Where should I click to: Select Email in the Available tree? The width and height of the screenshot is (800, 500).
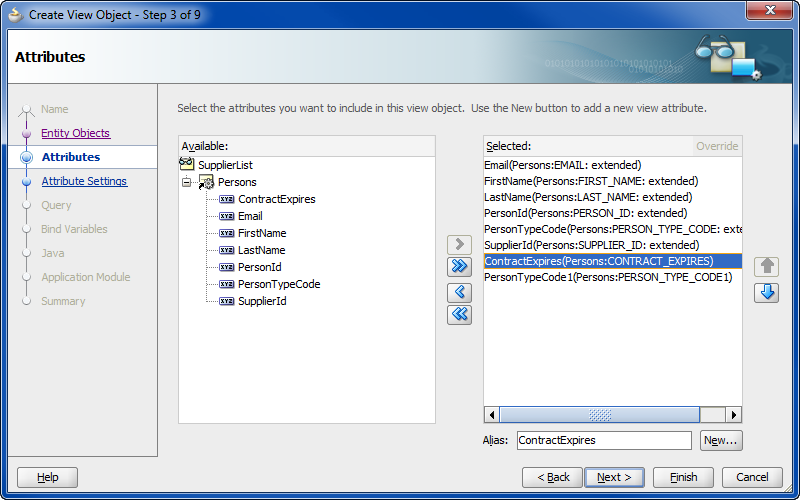pos(250,216)
